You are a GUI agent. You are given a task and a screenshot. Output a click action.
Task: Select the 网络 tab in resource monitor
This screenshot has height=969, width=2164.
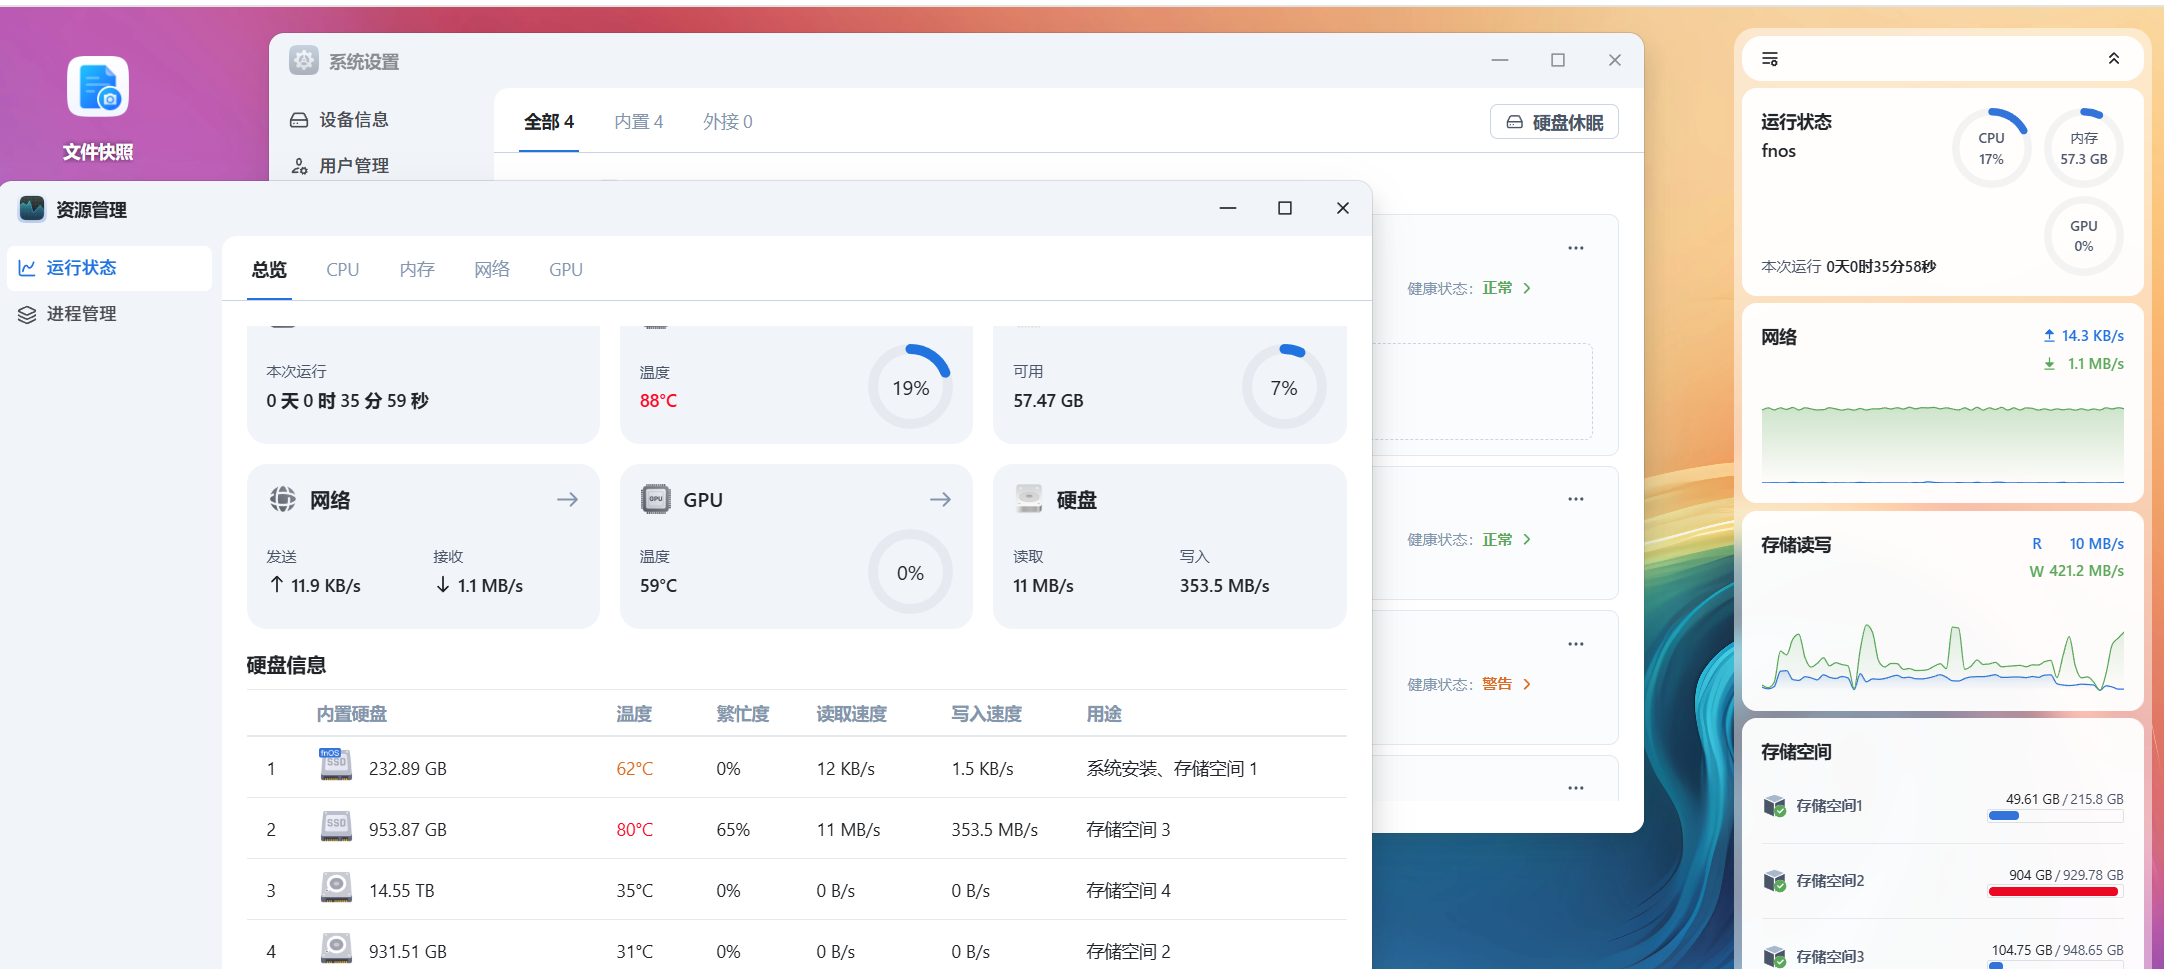491,270
